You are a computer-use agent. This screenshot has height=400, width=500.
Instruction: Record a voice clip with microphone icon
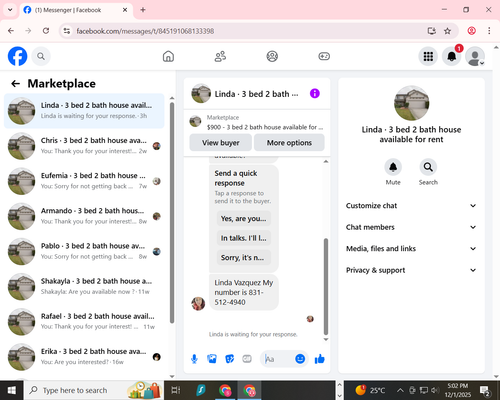pos(194,359)
